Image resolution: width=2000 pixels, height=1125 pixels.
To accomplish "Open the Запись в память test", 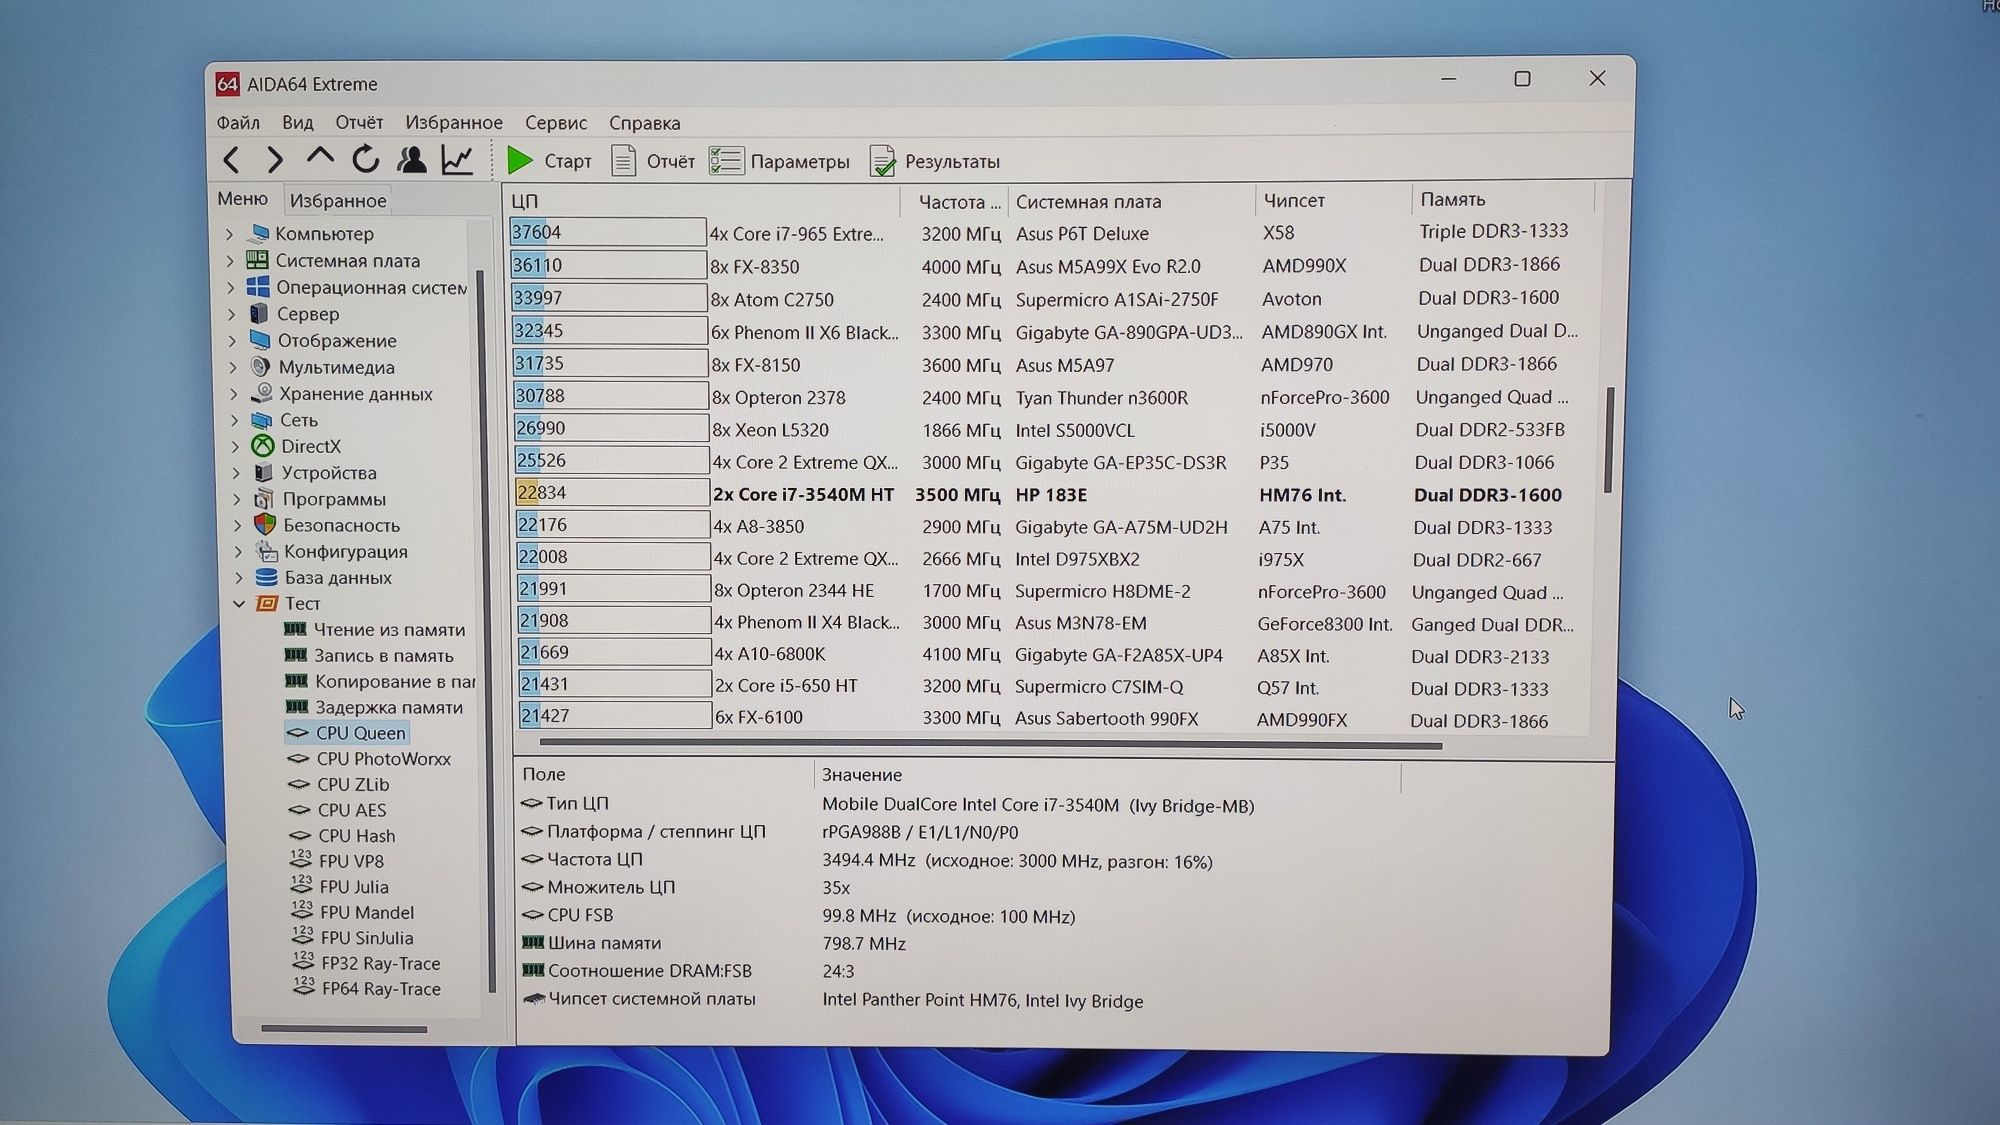I will pos(370,656).
